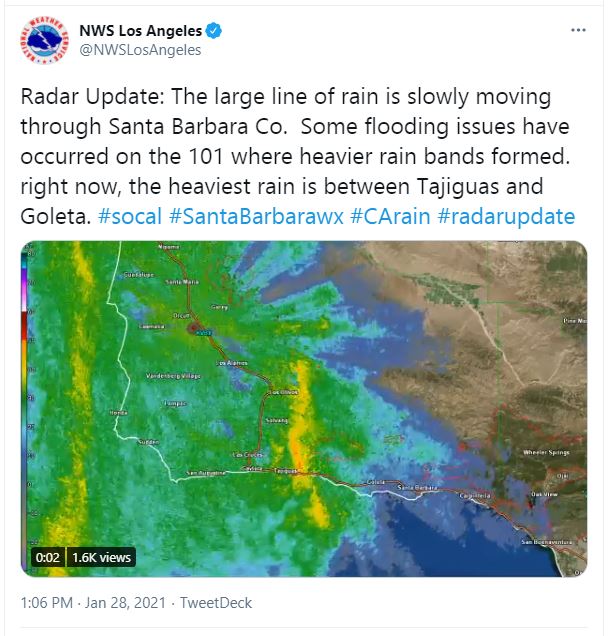The width and height of the screenshot is (610, 636).
Task: Open the @NWSLosAngeles handle link
Action: pyautogui.click(x=140, y=50)
